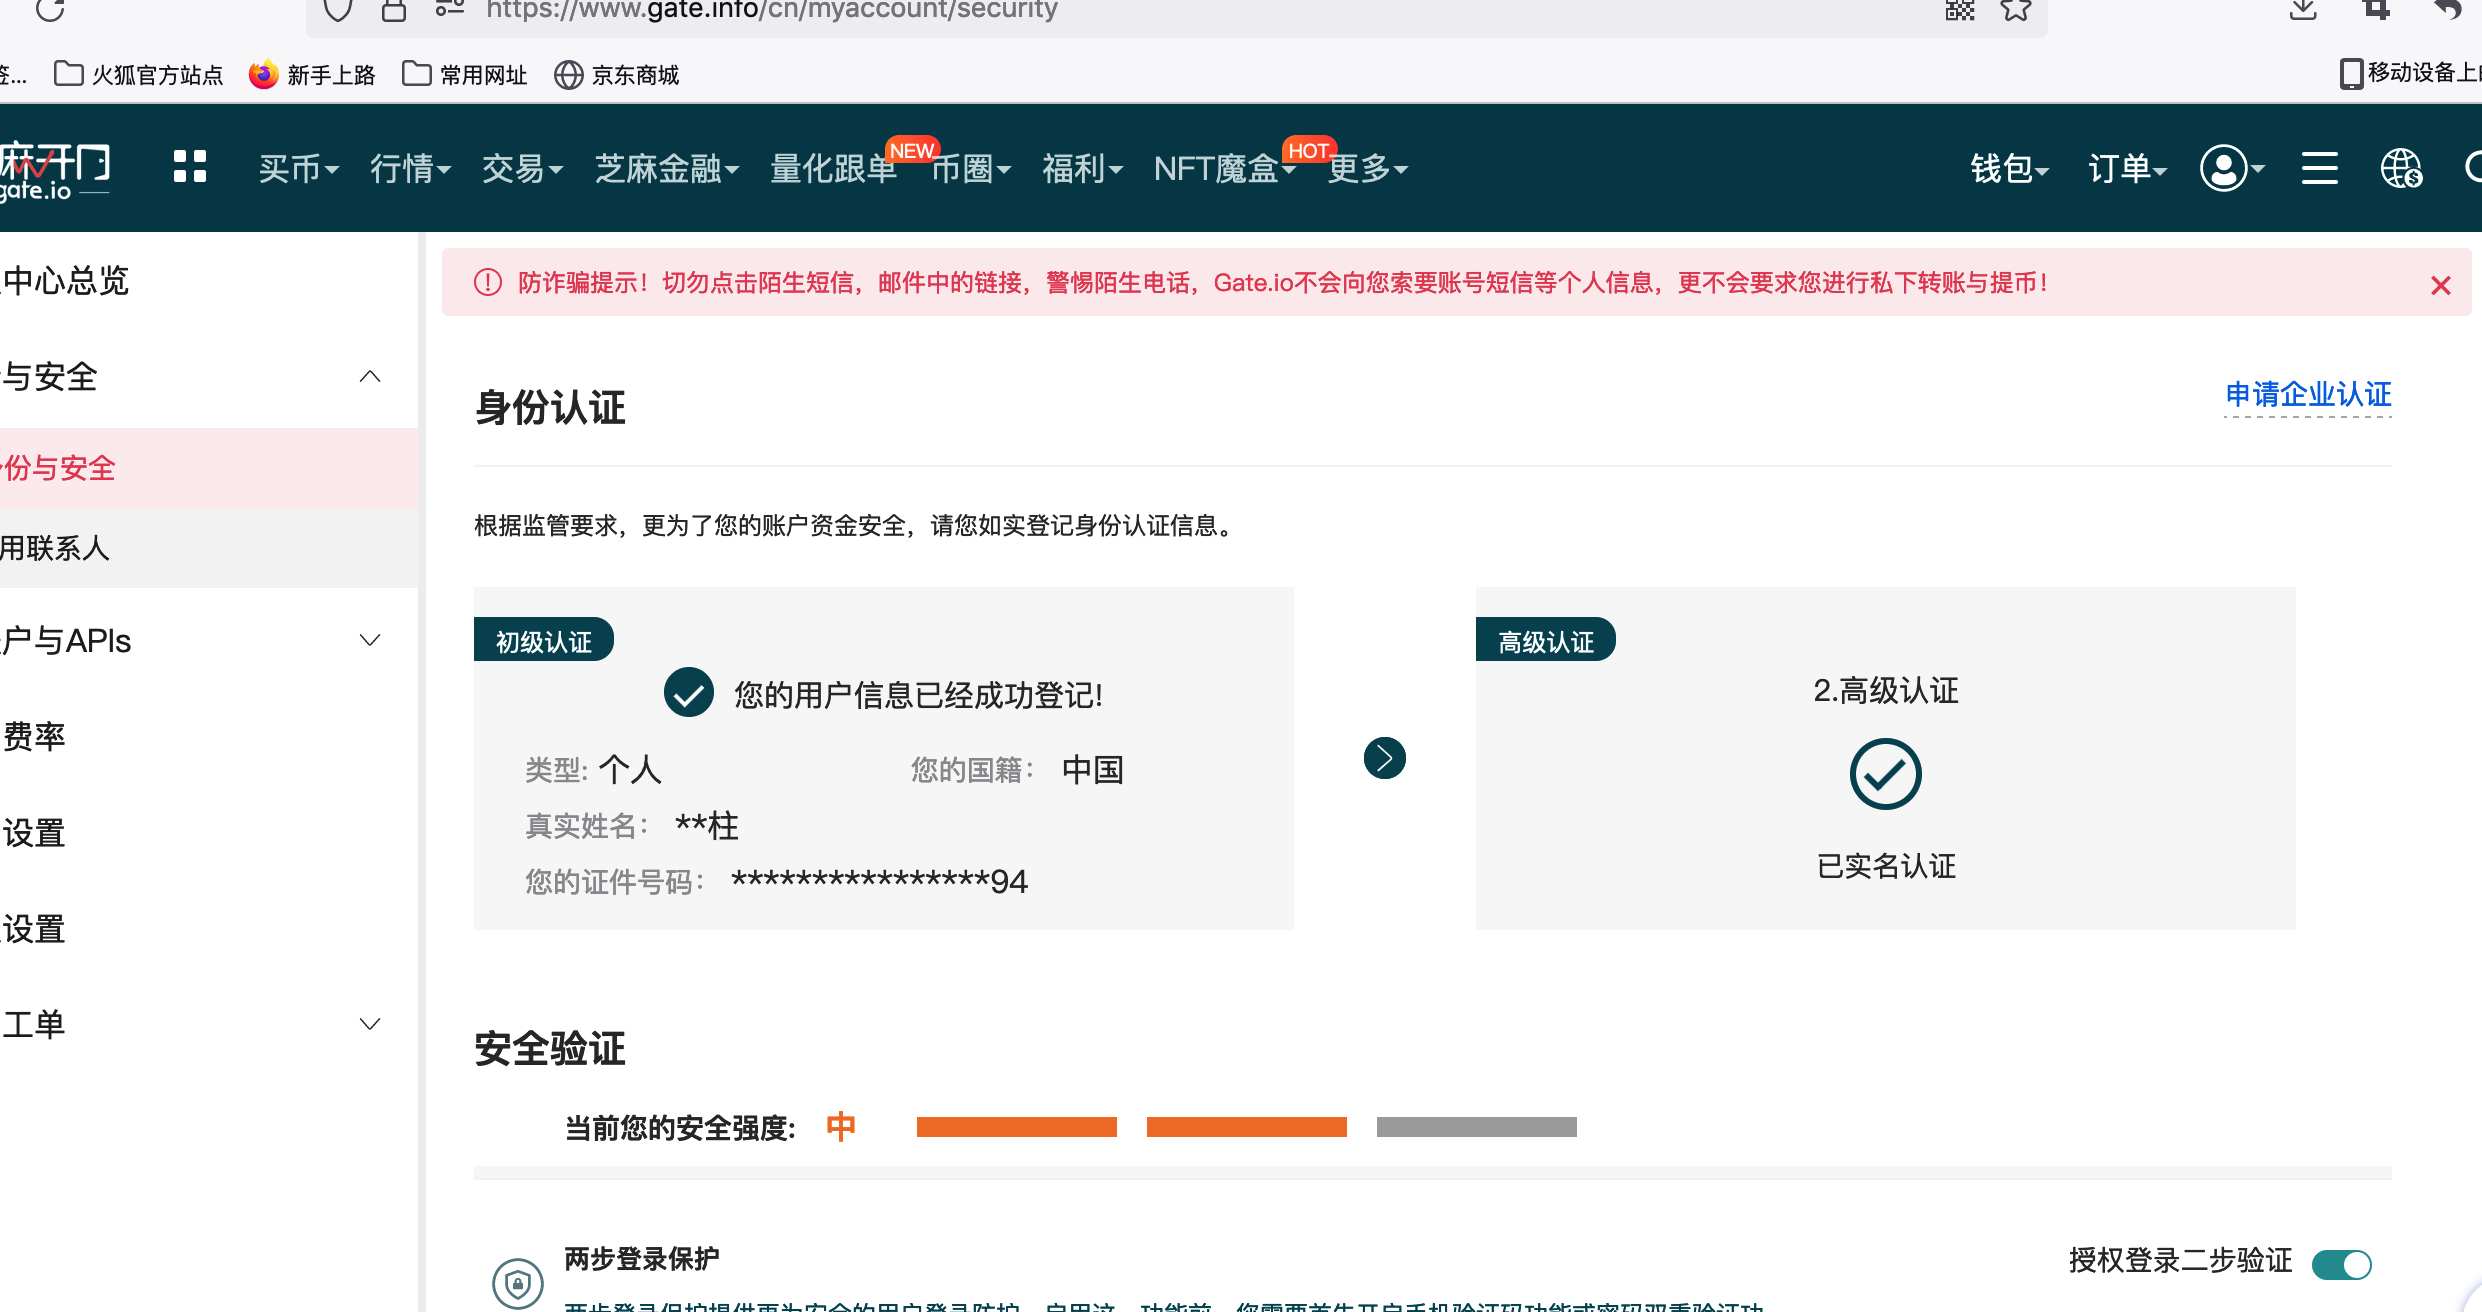The height and width of the screenshot is (1312, 2482).
Task: Expand the 户与APIs sidebar section
Action: coord(370,640)
